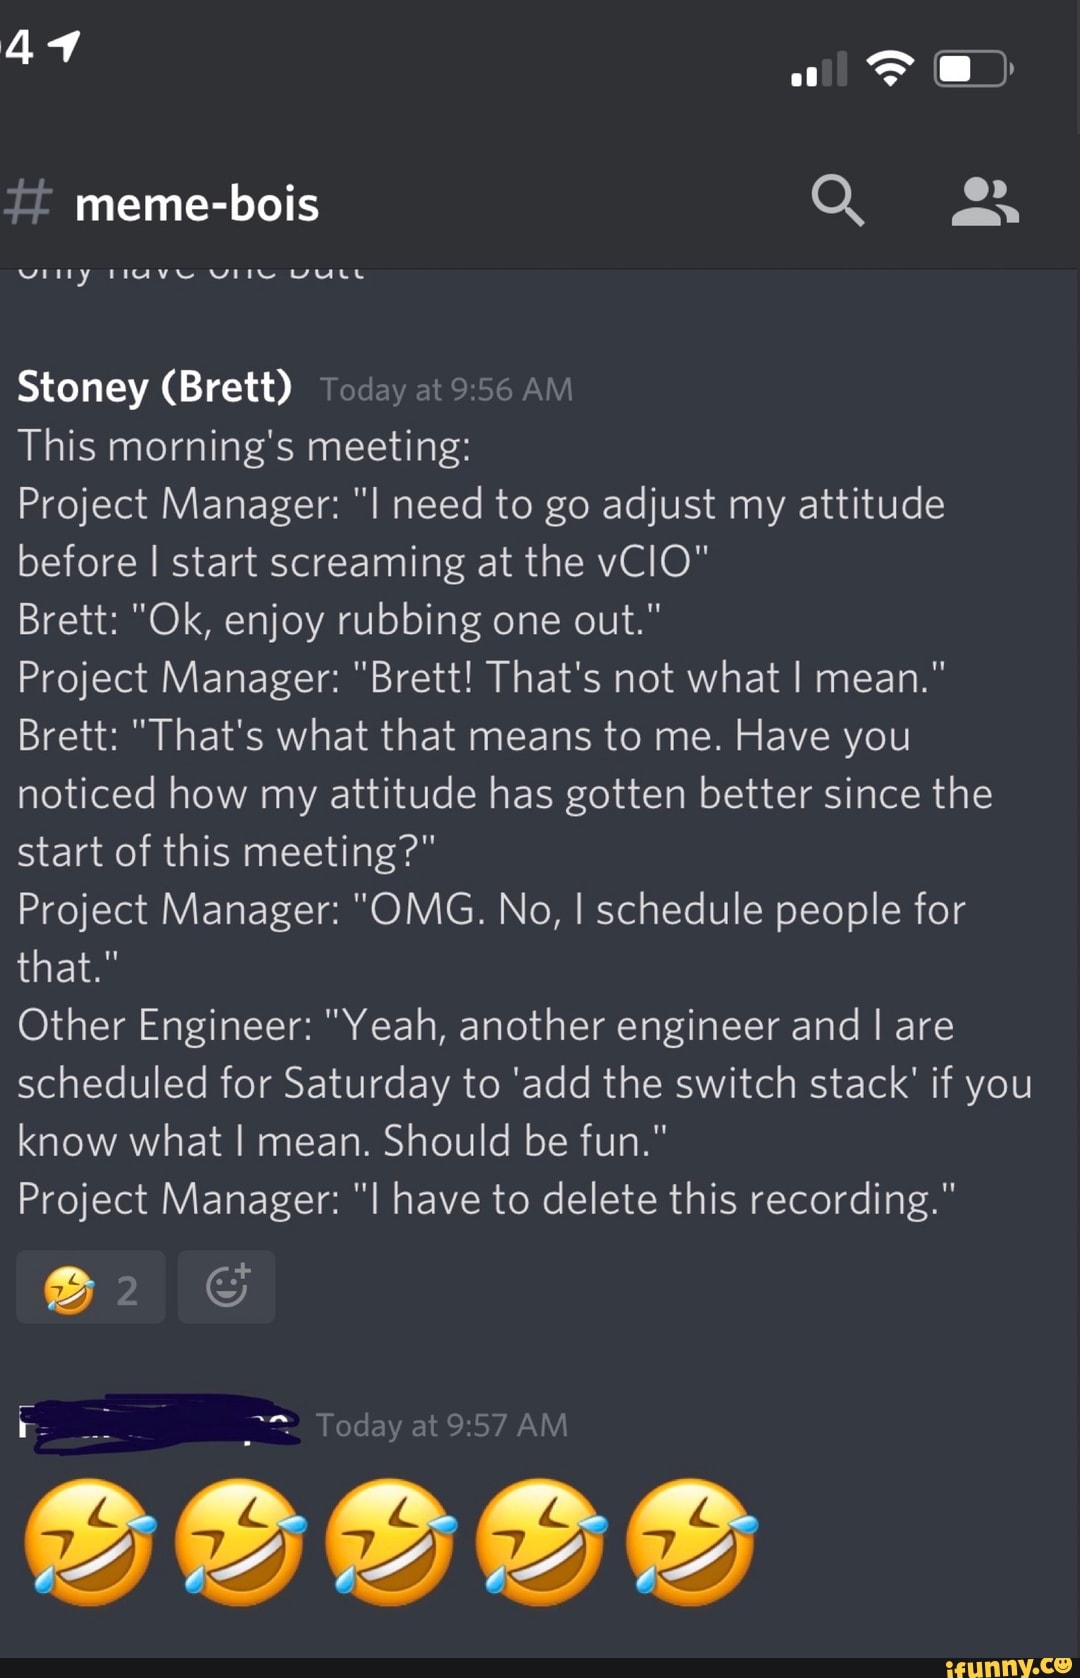This screenshot has height=1678, width=1080.
Task: Tap the cellular signal indicator
Action: pos(816,68)
